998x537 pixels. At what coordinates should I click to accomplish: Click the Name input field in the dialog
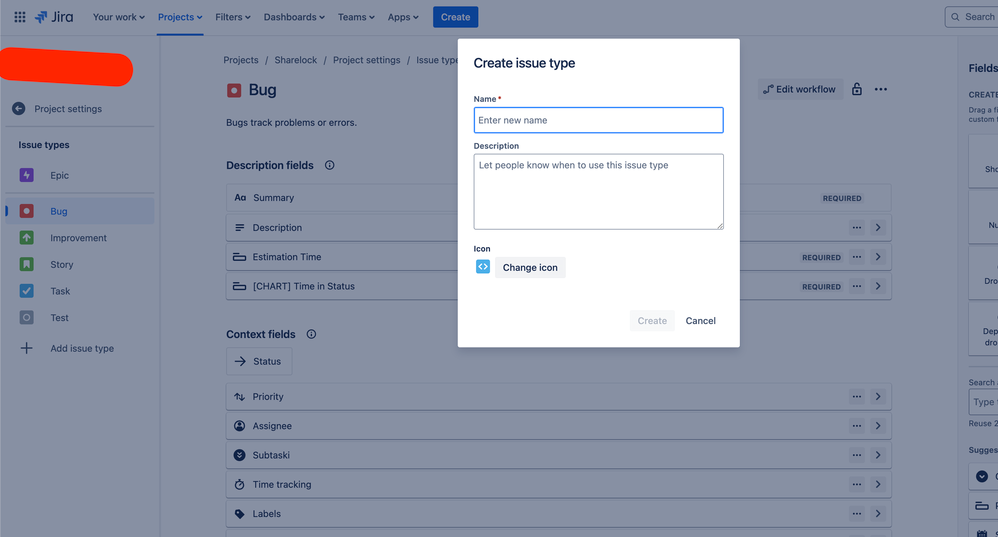tap(598, 120)
